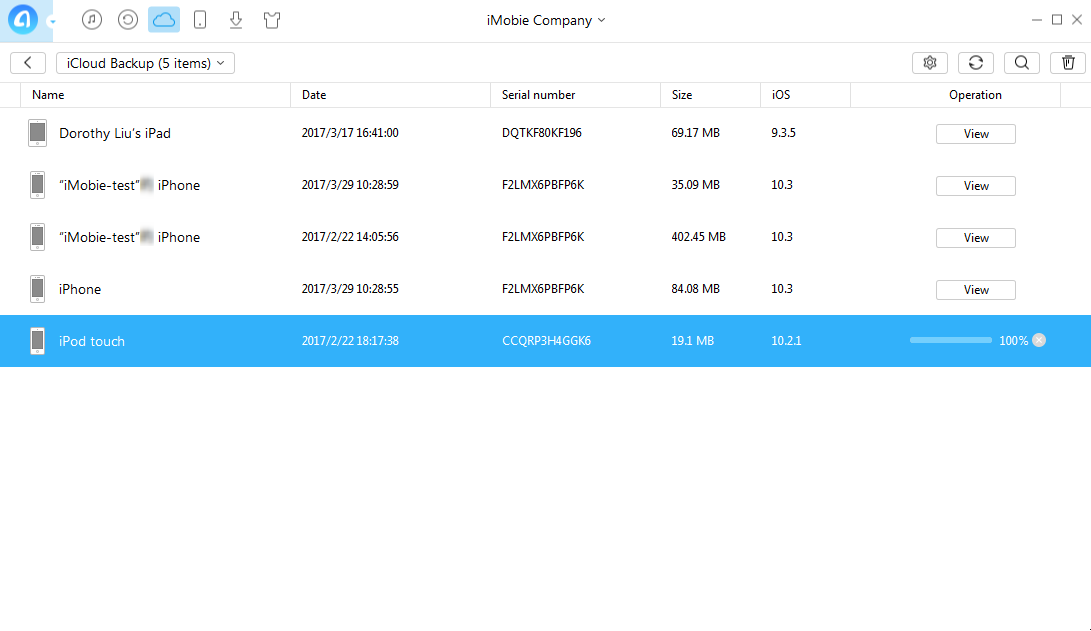Click the 402.45 MB size cell
The height and width of the screenshot is (631, 1091).
pyautogui.click(x=699, y=237)
